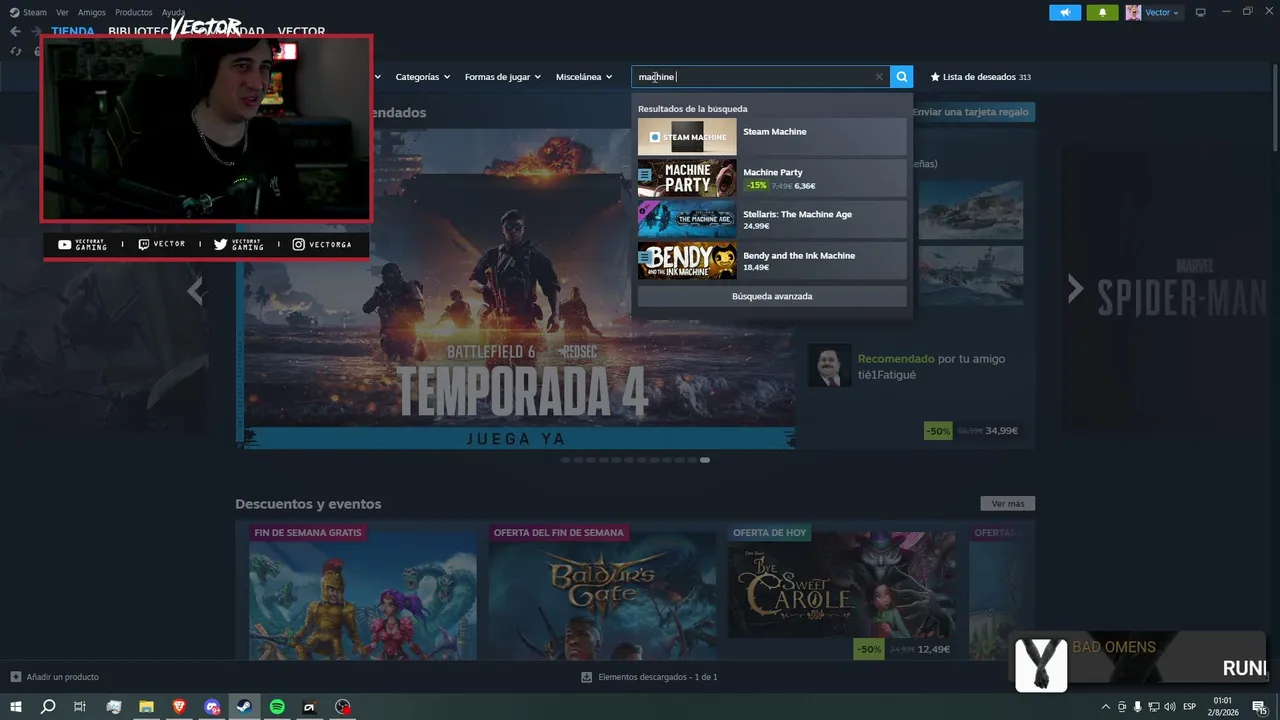Open the Battlefield 6 Temporada 4 banner

[516, 288]
